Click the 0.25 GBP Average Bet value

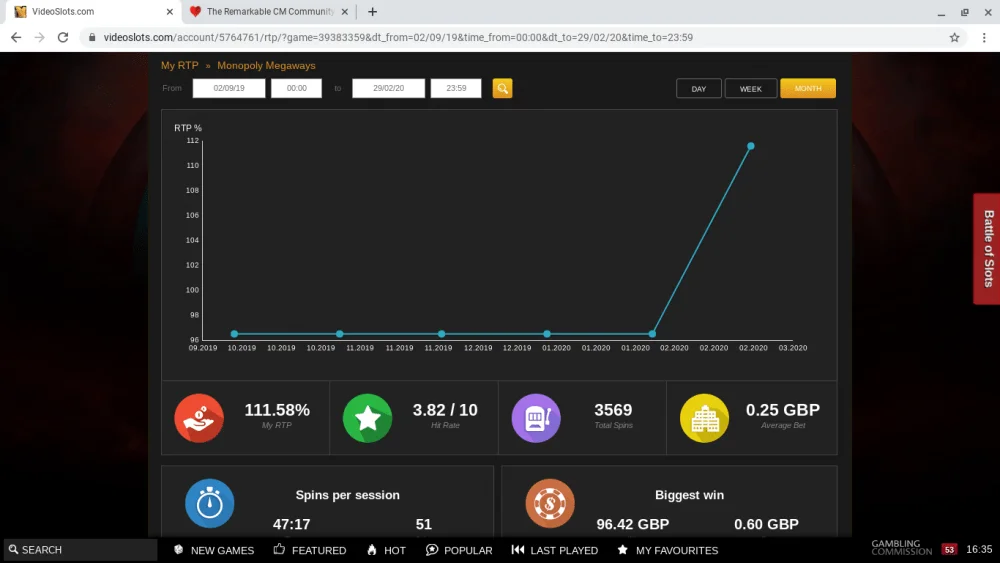click(x=783, y=410)
